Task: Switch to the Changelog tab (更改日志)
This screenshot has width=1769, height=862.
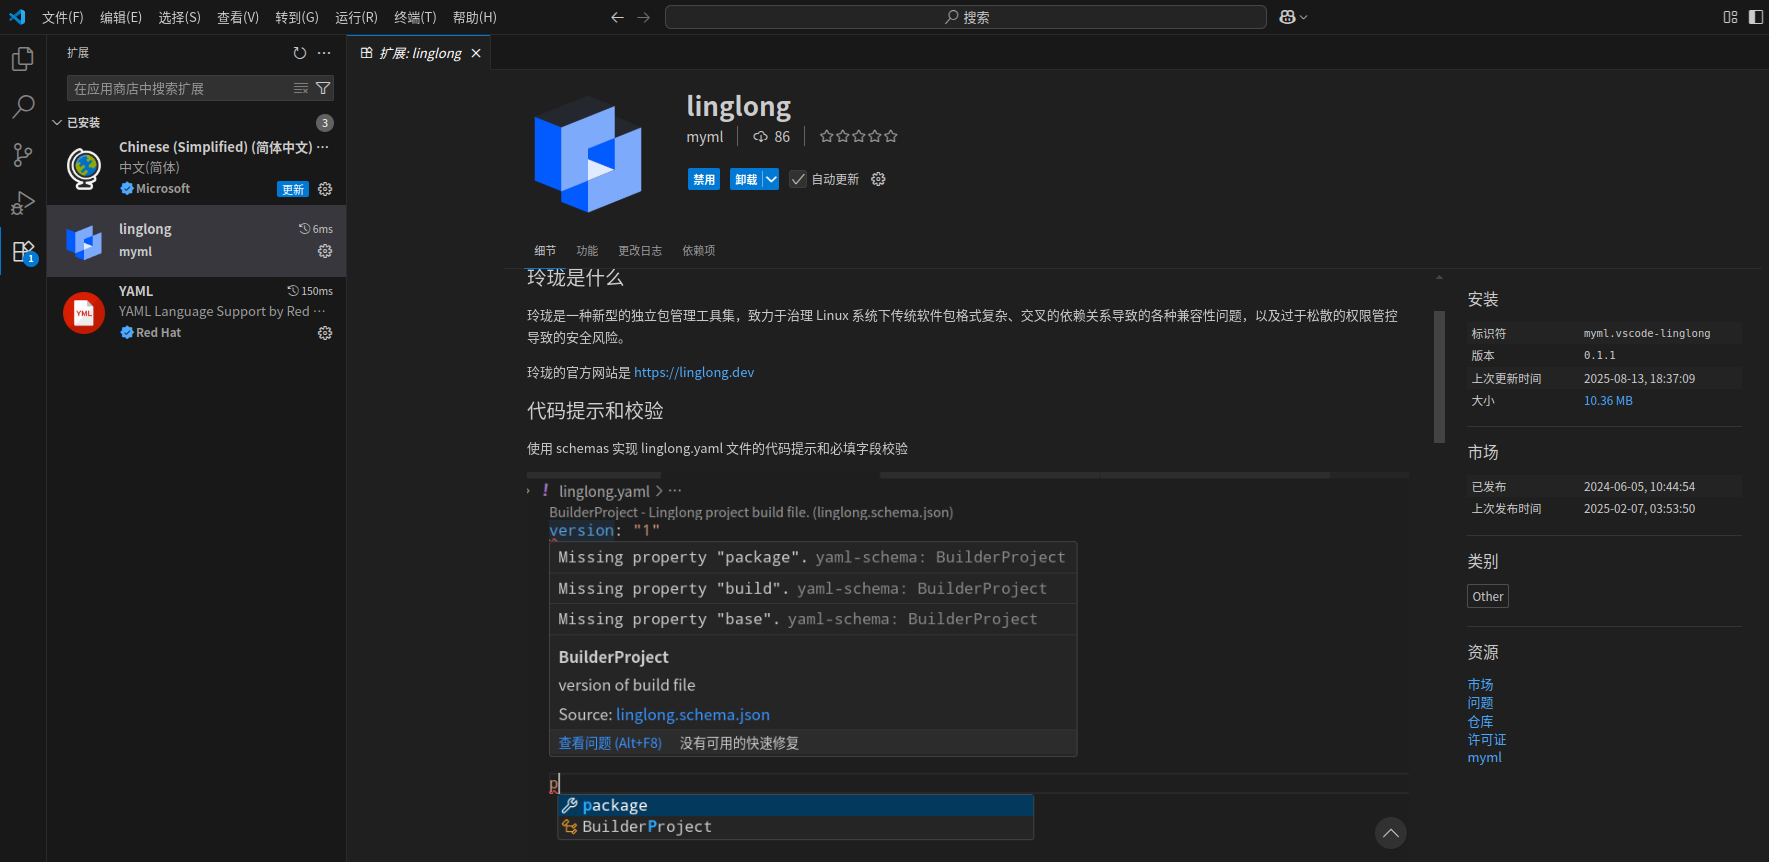Action: (640, 251)
